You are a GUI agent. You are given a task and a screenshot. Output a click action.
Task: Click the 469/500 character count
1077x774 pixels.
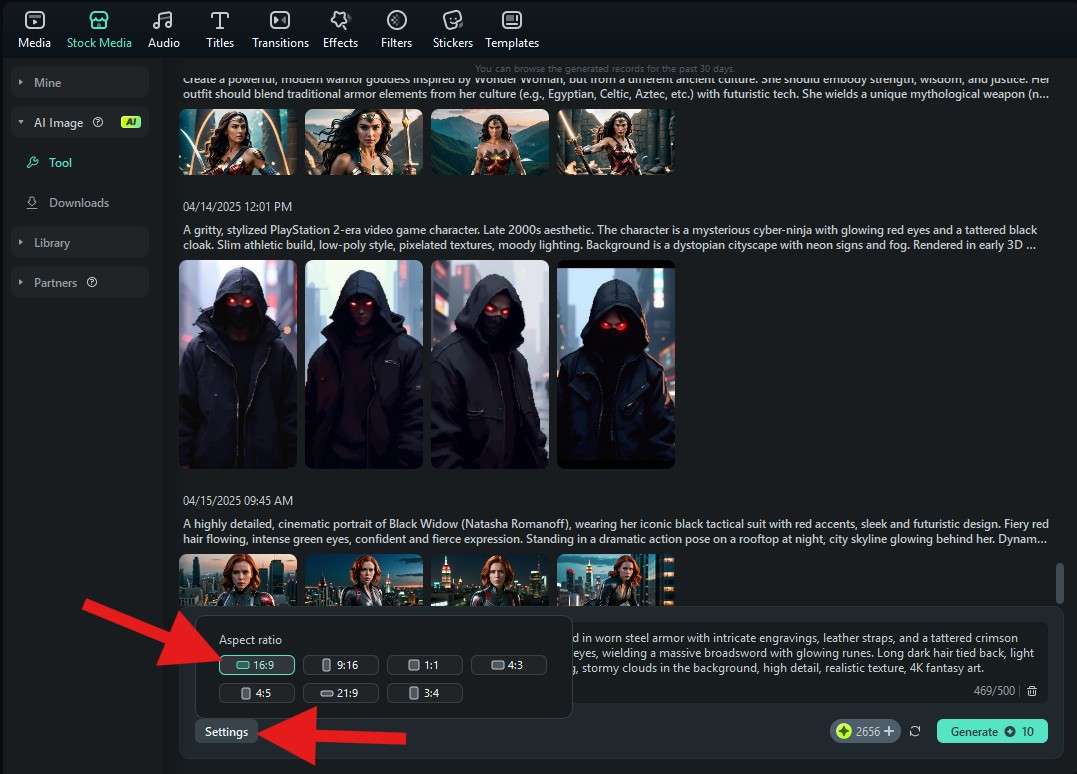point(994,691)
